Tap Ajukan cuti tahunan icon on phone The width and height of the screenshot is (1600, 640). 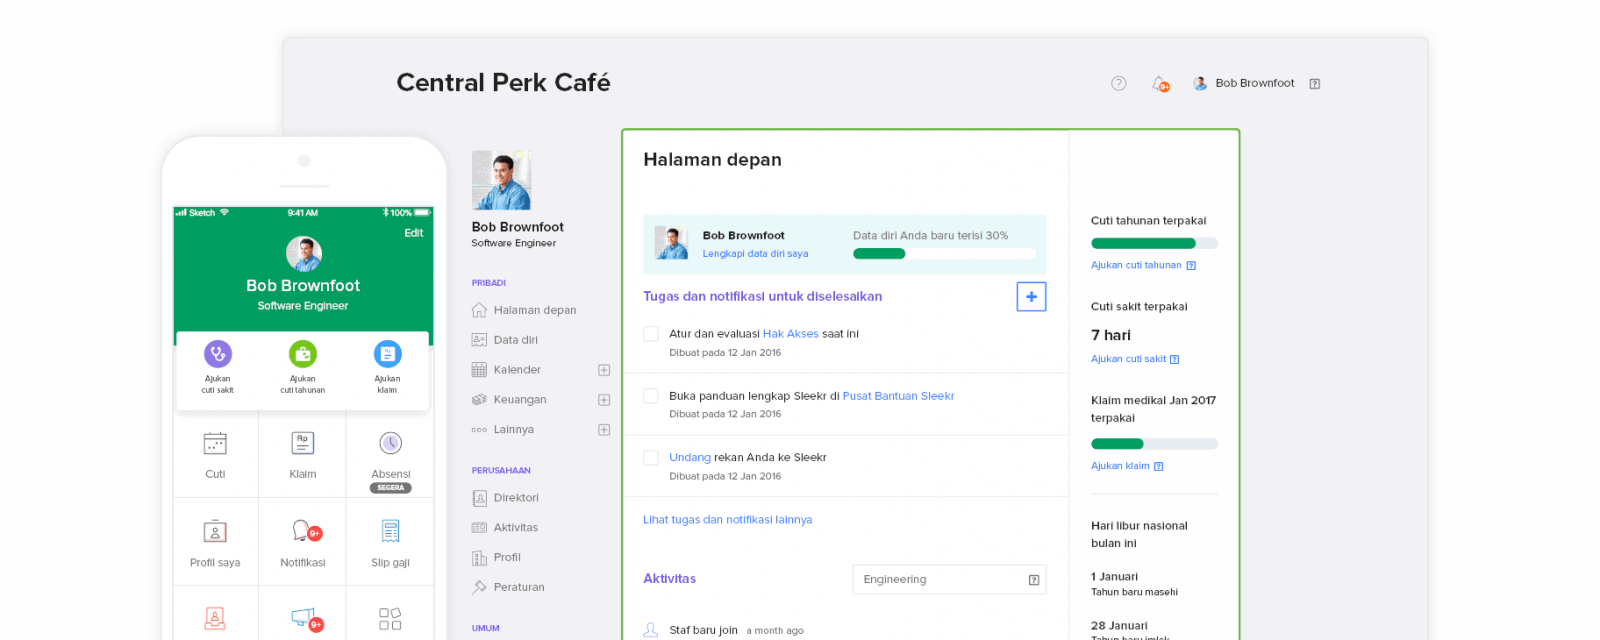tap(303, 353)
